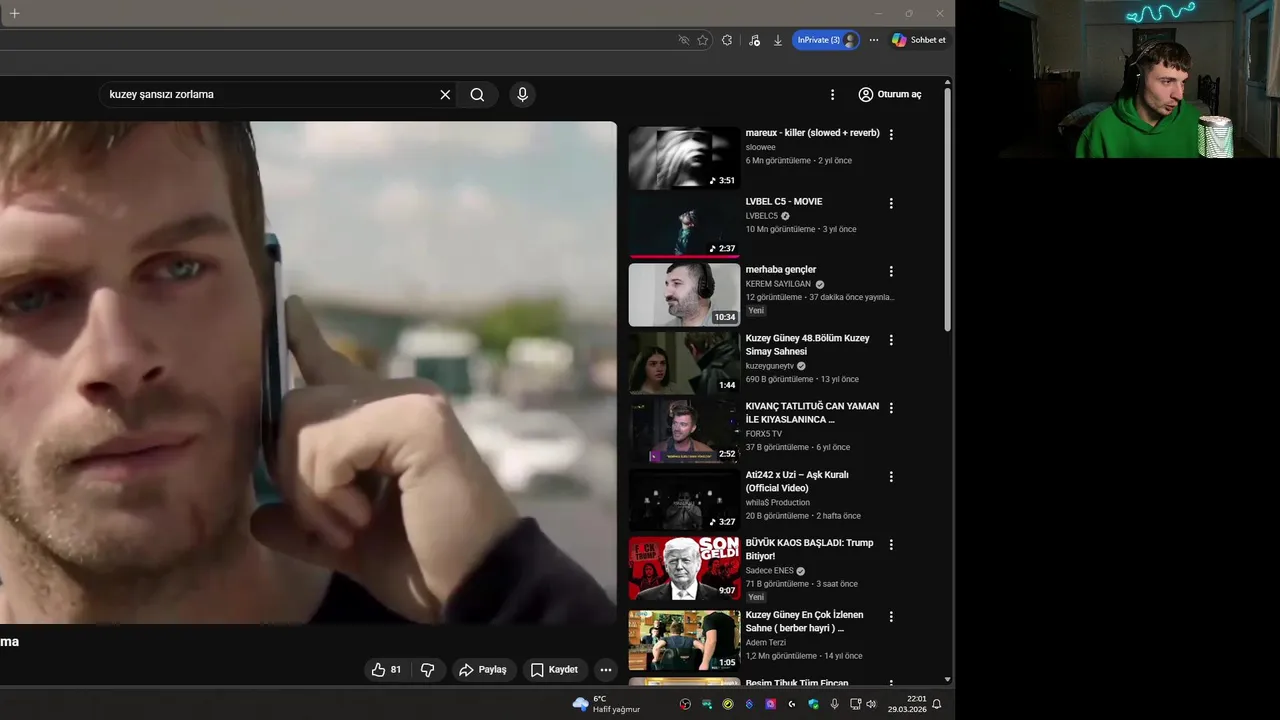Image resolution: width=1280 pixels, height=720 pixels.
Task: Open network status tray icon
Action: 855,704
